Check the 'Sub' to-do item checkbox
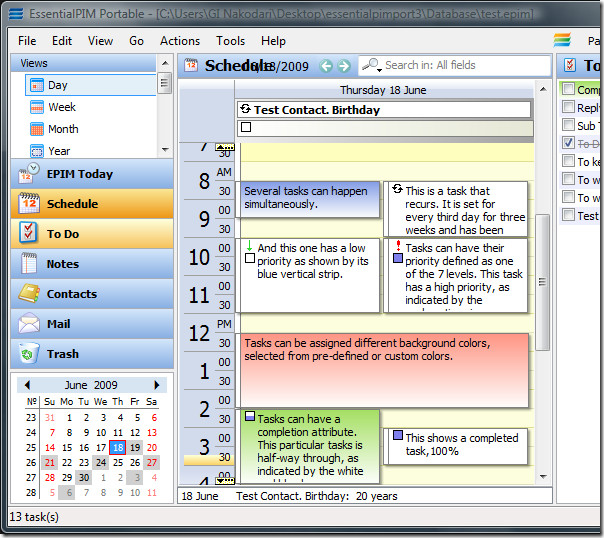The image size is (604, 538). [568, 125]
